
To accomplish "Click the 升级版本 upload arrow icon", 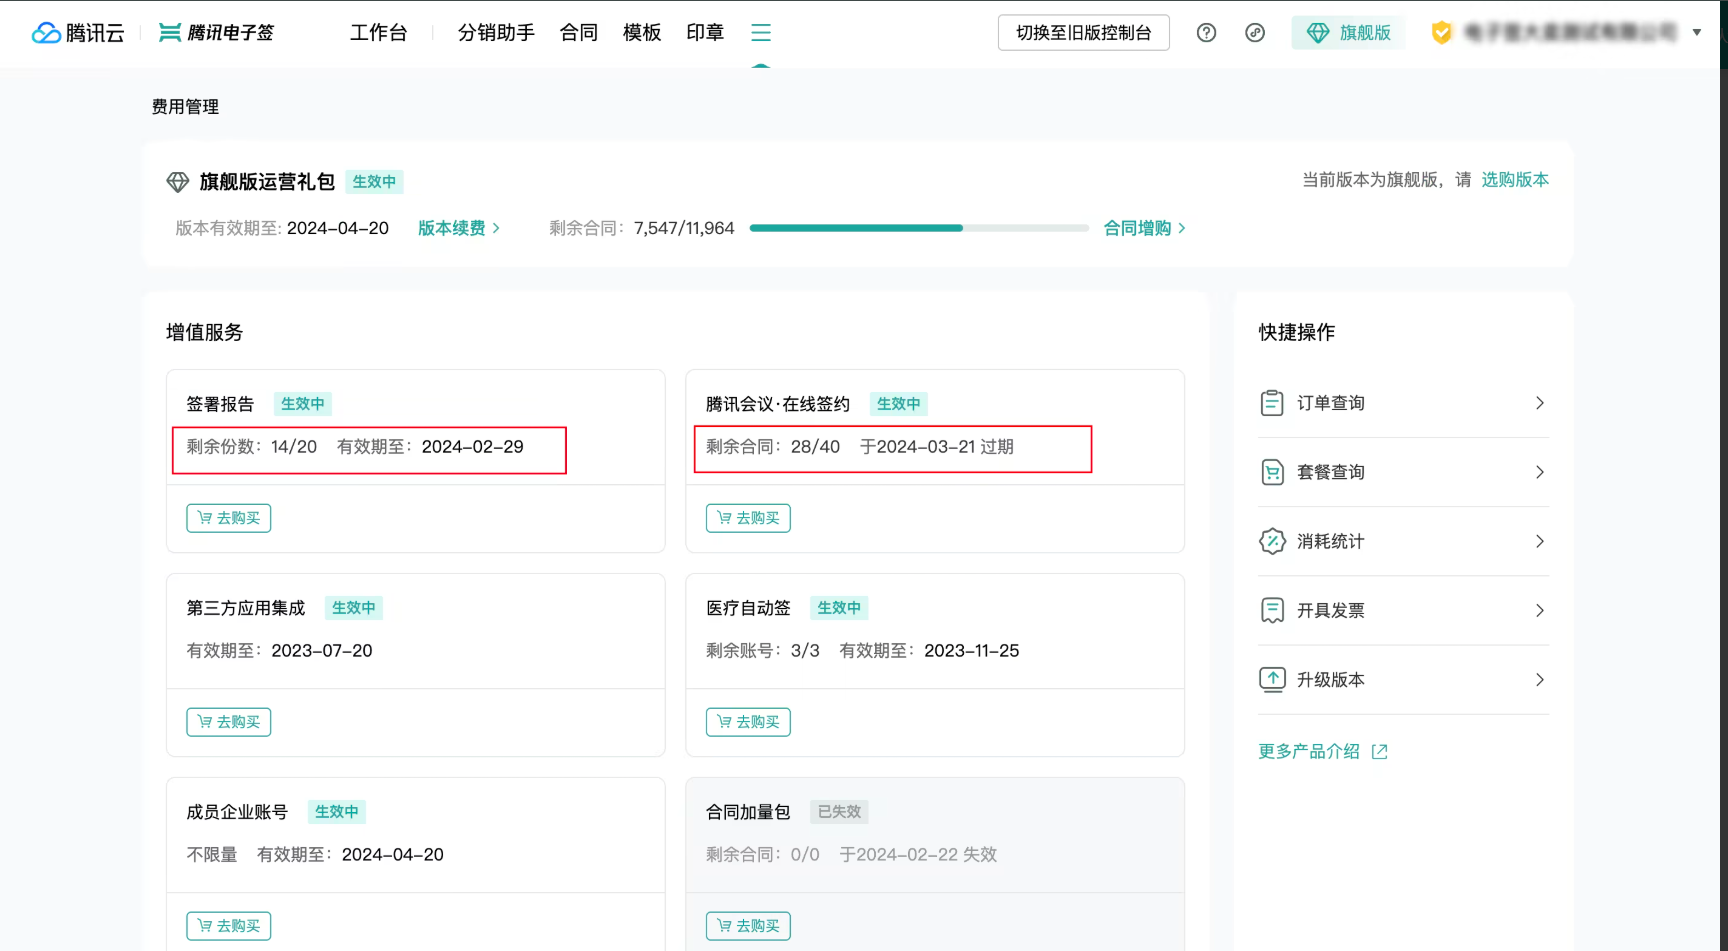I will (x=1272, y=680).
